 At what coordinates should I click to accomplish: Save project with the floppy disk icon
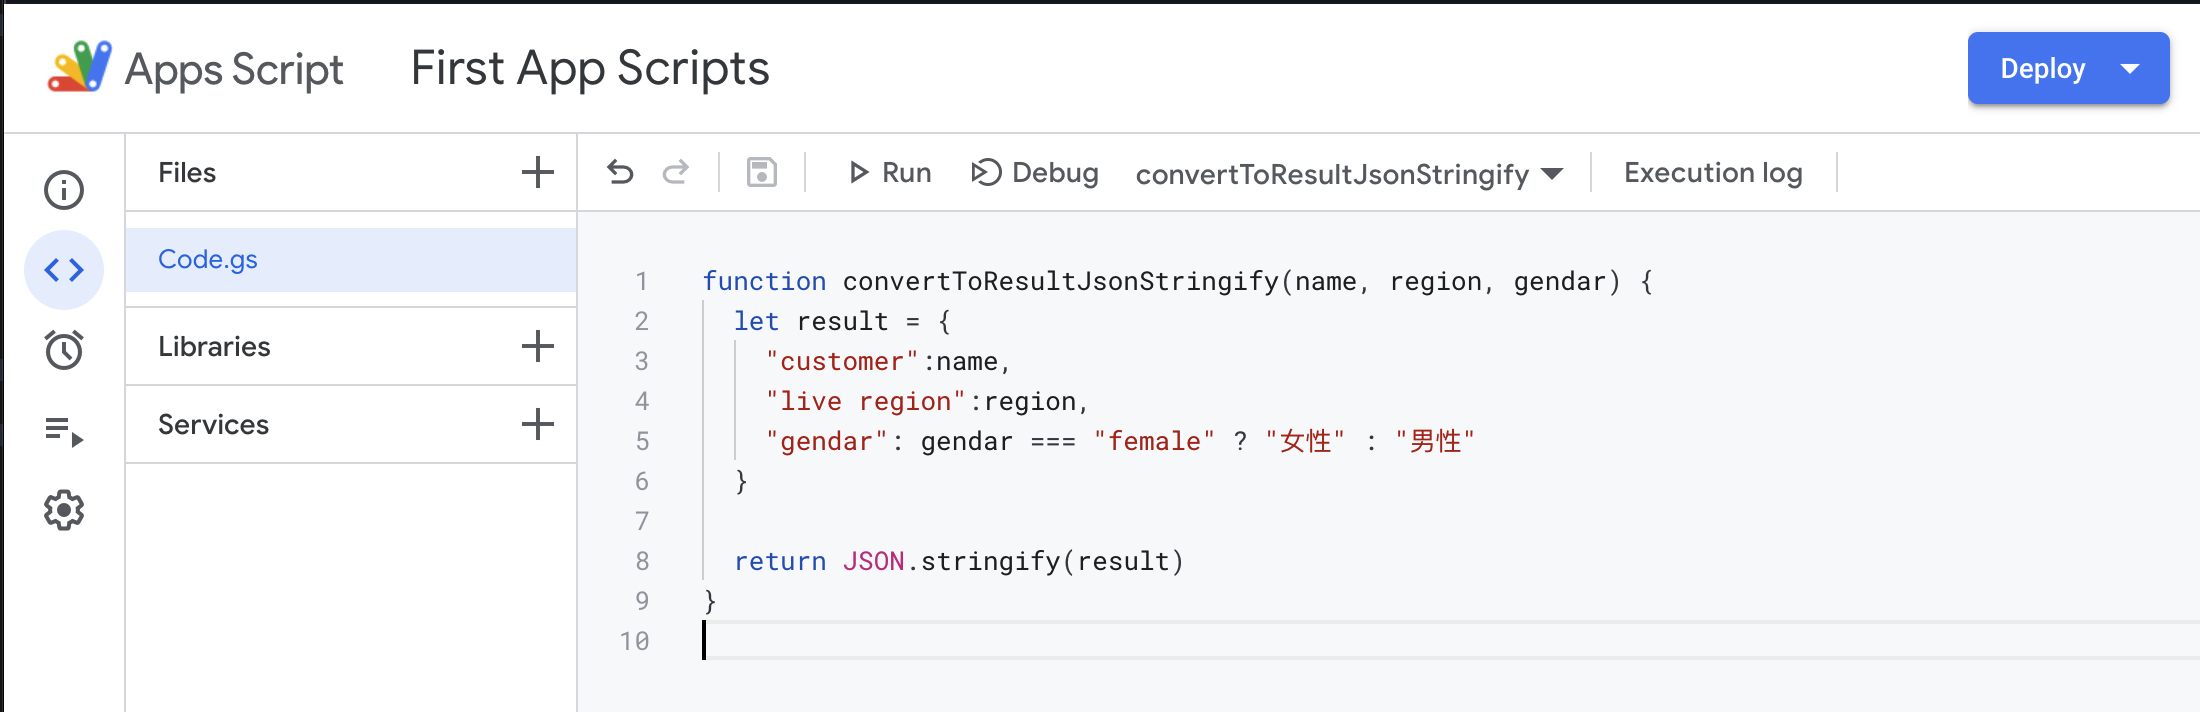(x=762, y=173)
